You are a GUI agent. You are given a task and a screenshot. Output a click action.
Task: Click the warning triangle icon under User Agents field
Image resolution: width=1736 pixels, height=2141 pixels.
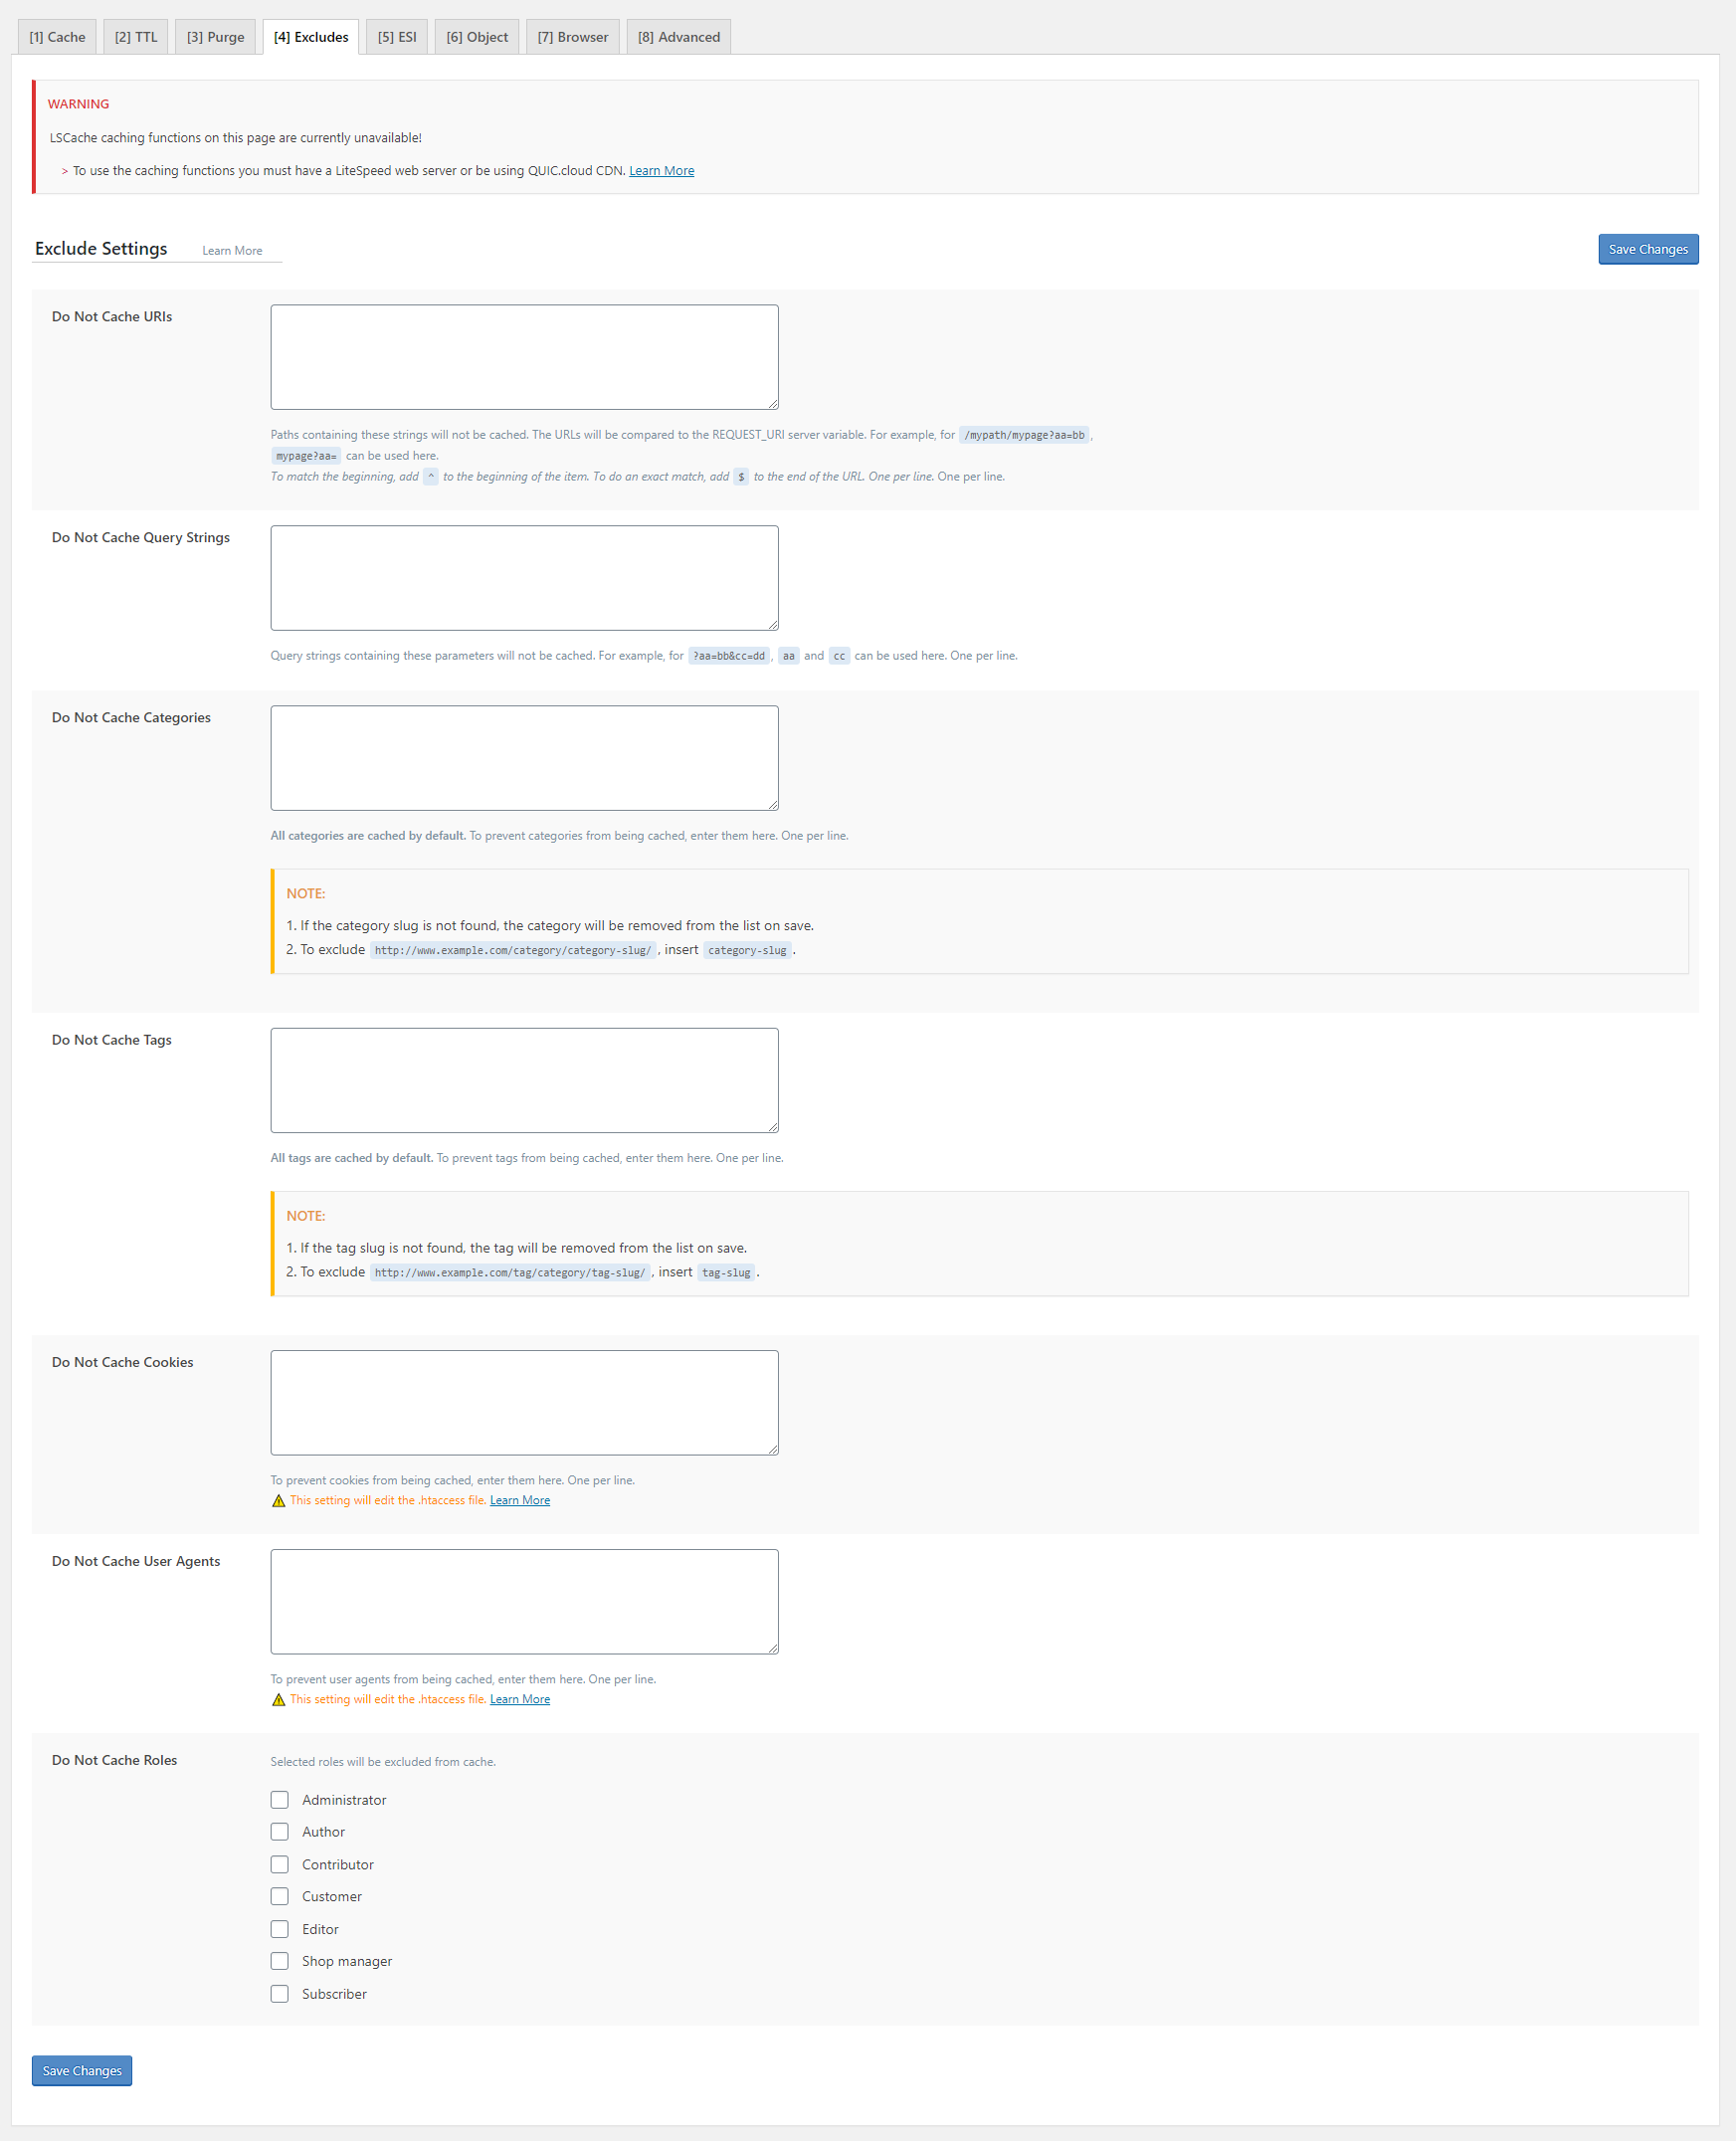[279, 1699]
